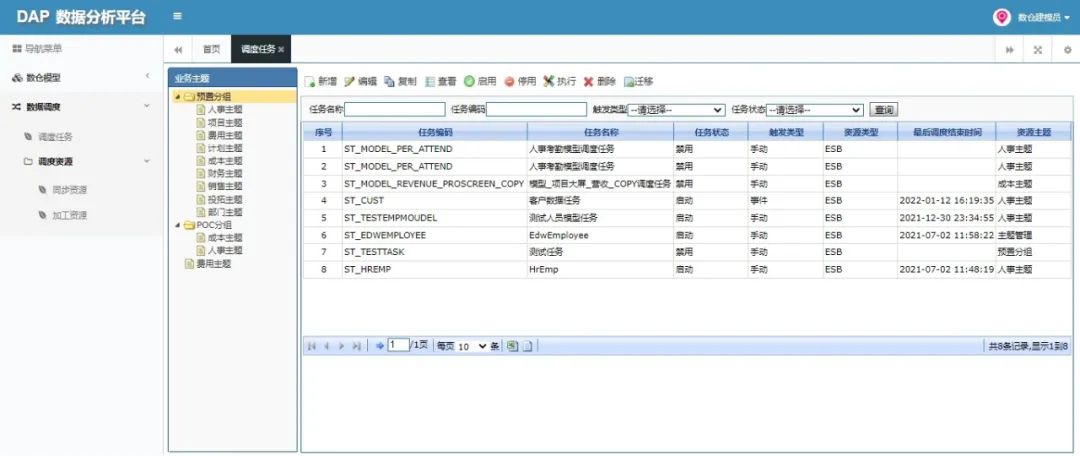Click the 迁移 (migrate) toolbar icon

[x=629, y=81]
